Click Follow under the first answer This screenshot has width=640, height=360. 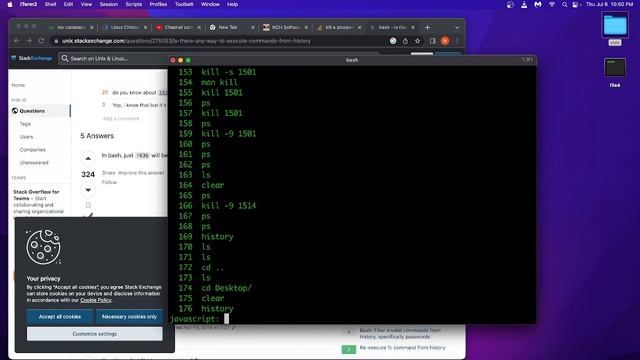[109, 182]
